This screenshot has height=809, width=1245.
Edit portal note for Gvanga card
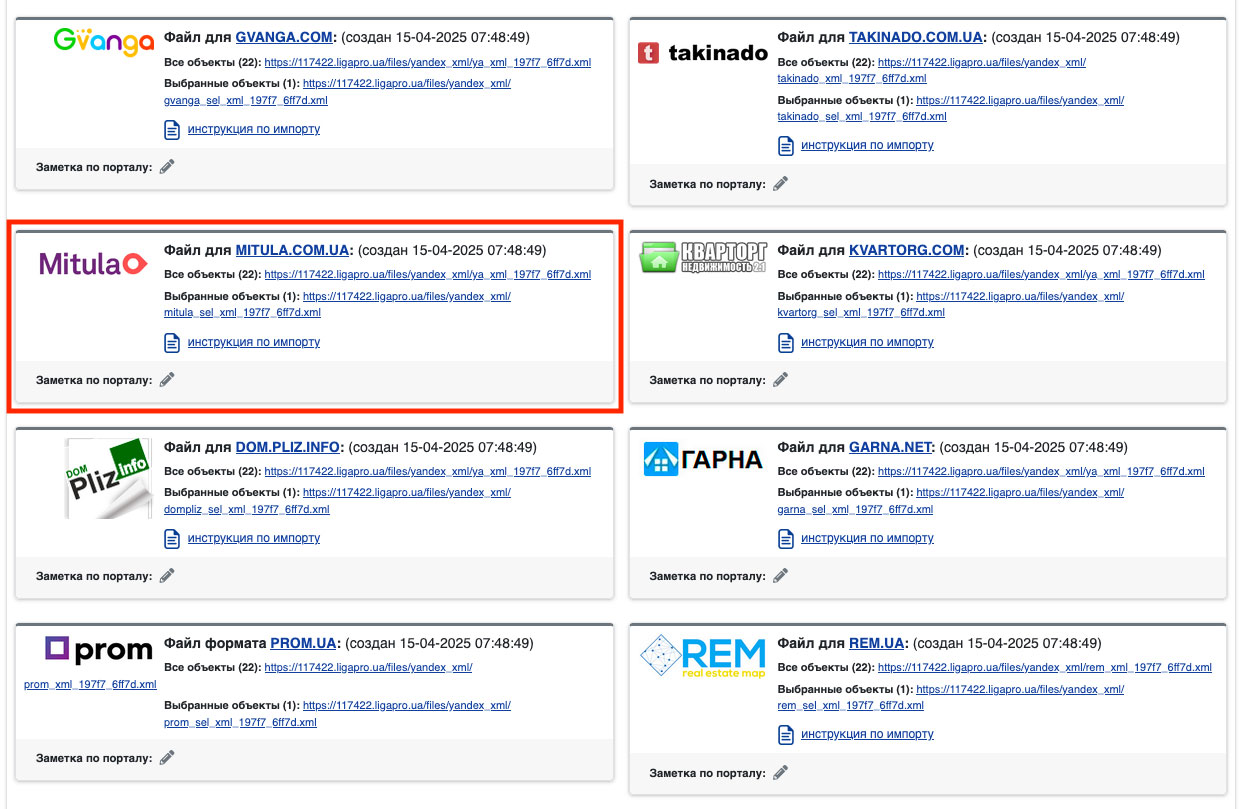(167, 167)
